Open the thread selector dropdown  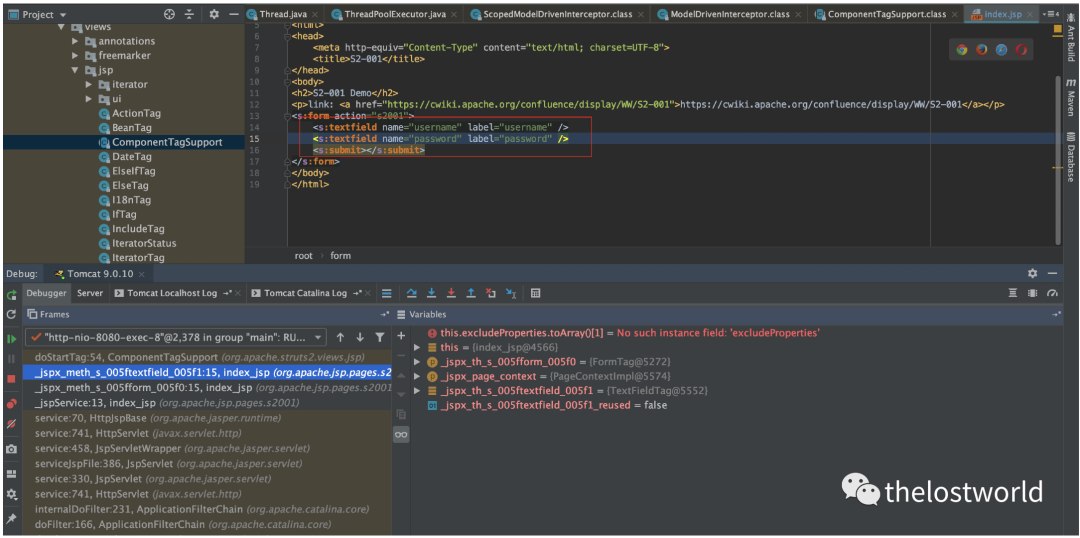point(318,337)
